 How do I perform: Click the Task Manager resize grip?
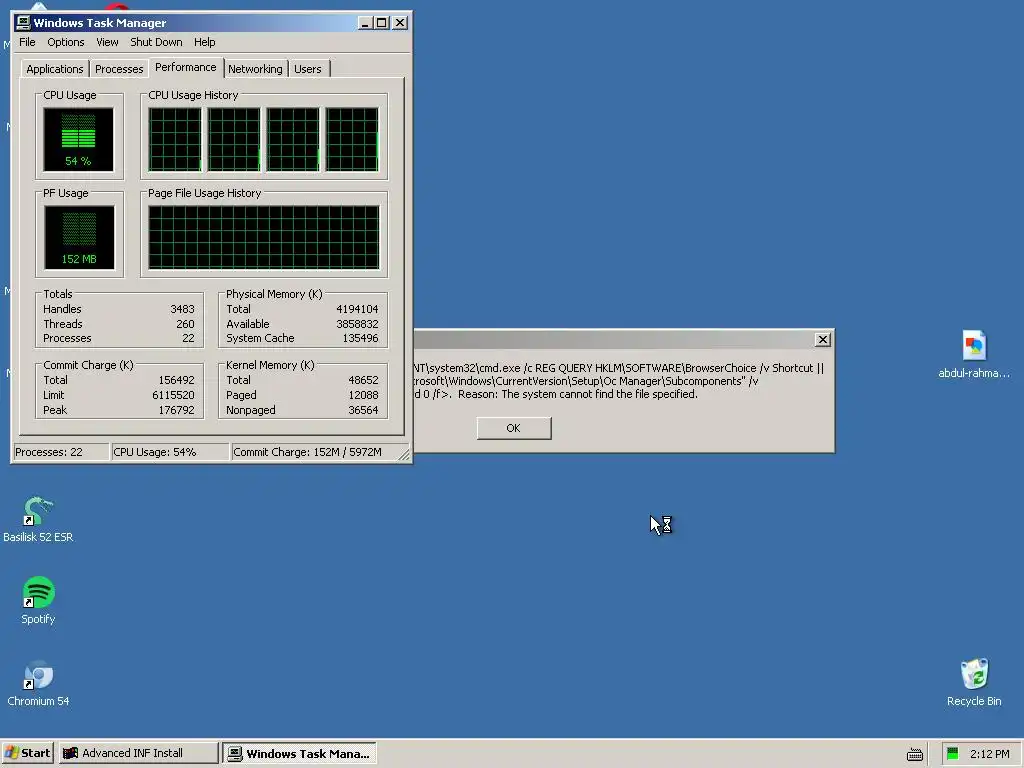click(x=404, y=455)
